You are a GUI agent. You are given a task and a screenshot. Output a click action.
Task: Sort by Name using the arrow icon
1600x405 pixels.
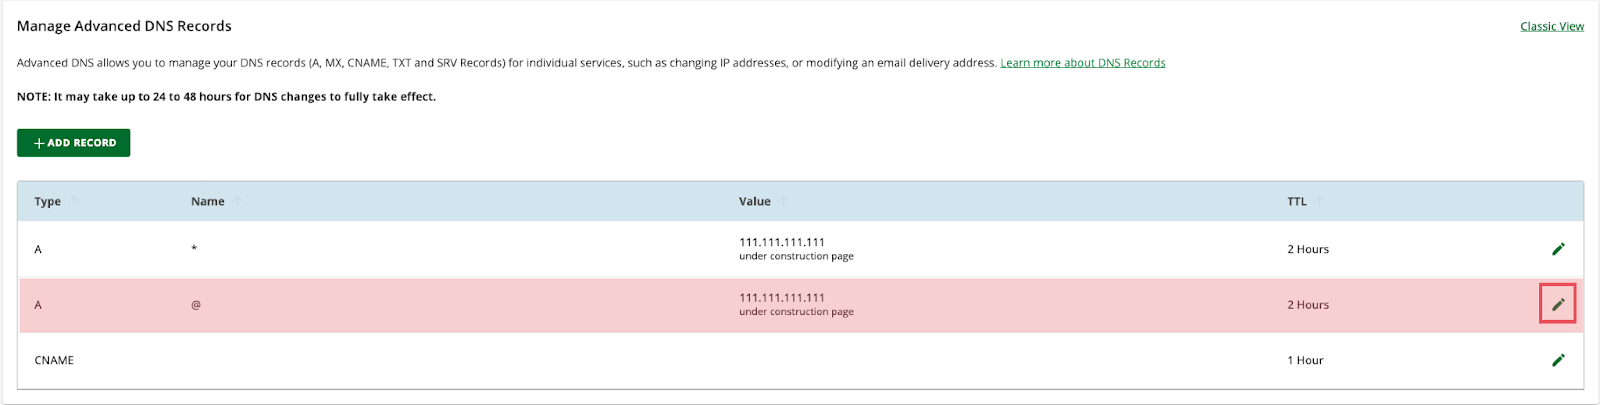pos(238,201)
